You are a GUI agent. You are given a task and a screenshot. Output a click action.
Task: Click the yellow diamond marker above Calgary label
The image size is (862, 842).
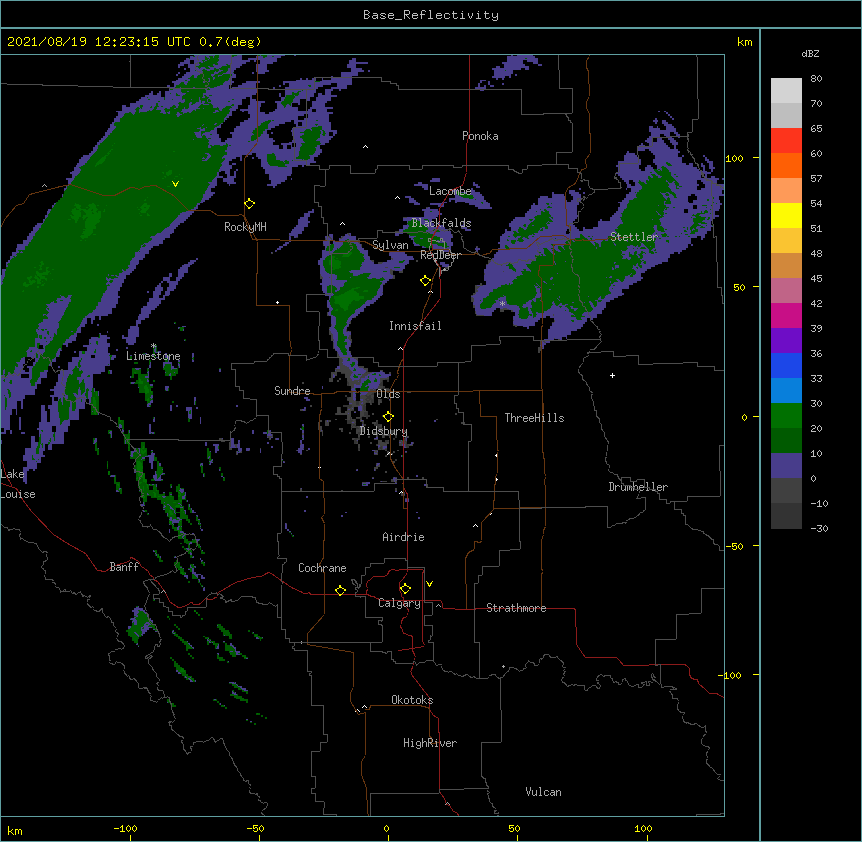point(405,589)
